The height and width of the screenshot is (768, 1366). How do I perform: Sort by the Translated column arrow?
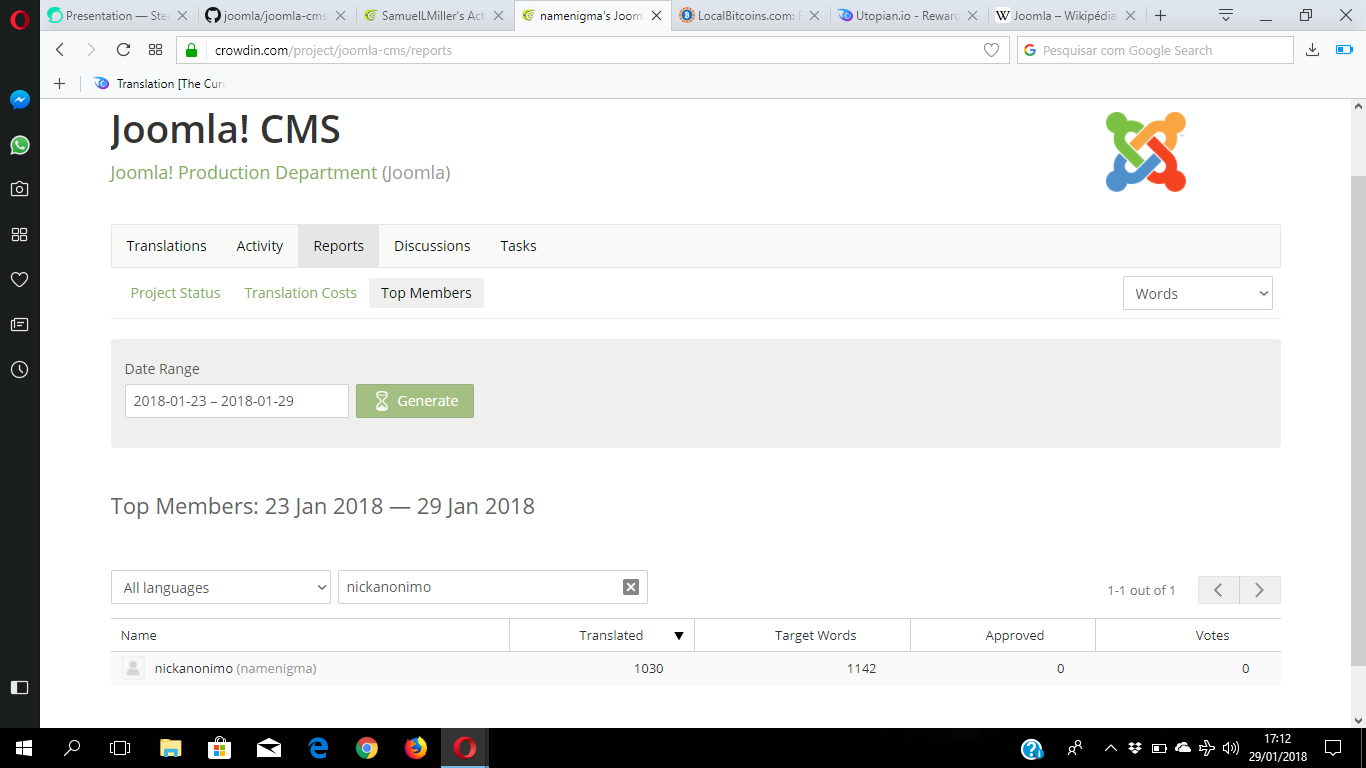point(679,636)
